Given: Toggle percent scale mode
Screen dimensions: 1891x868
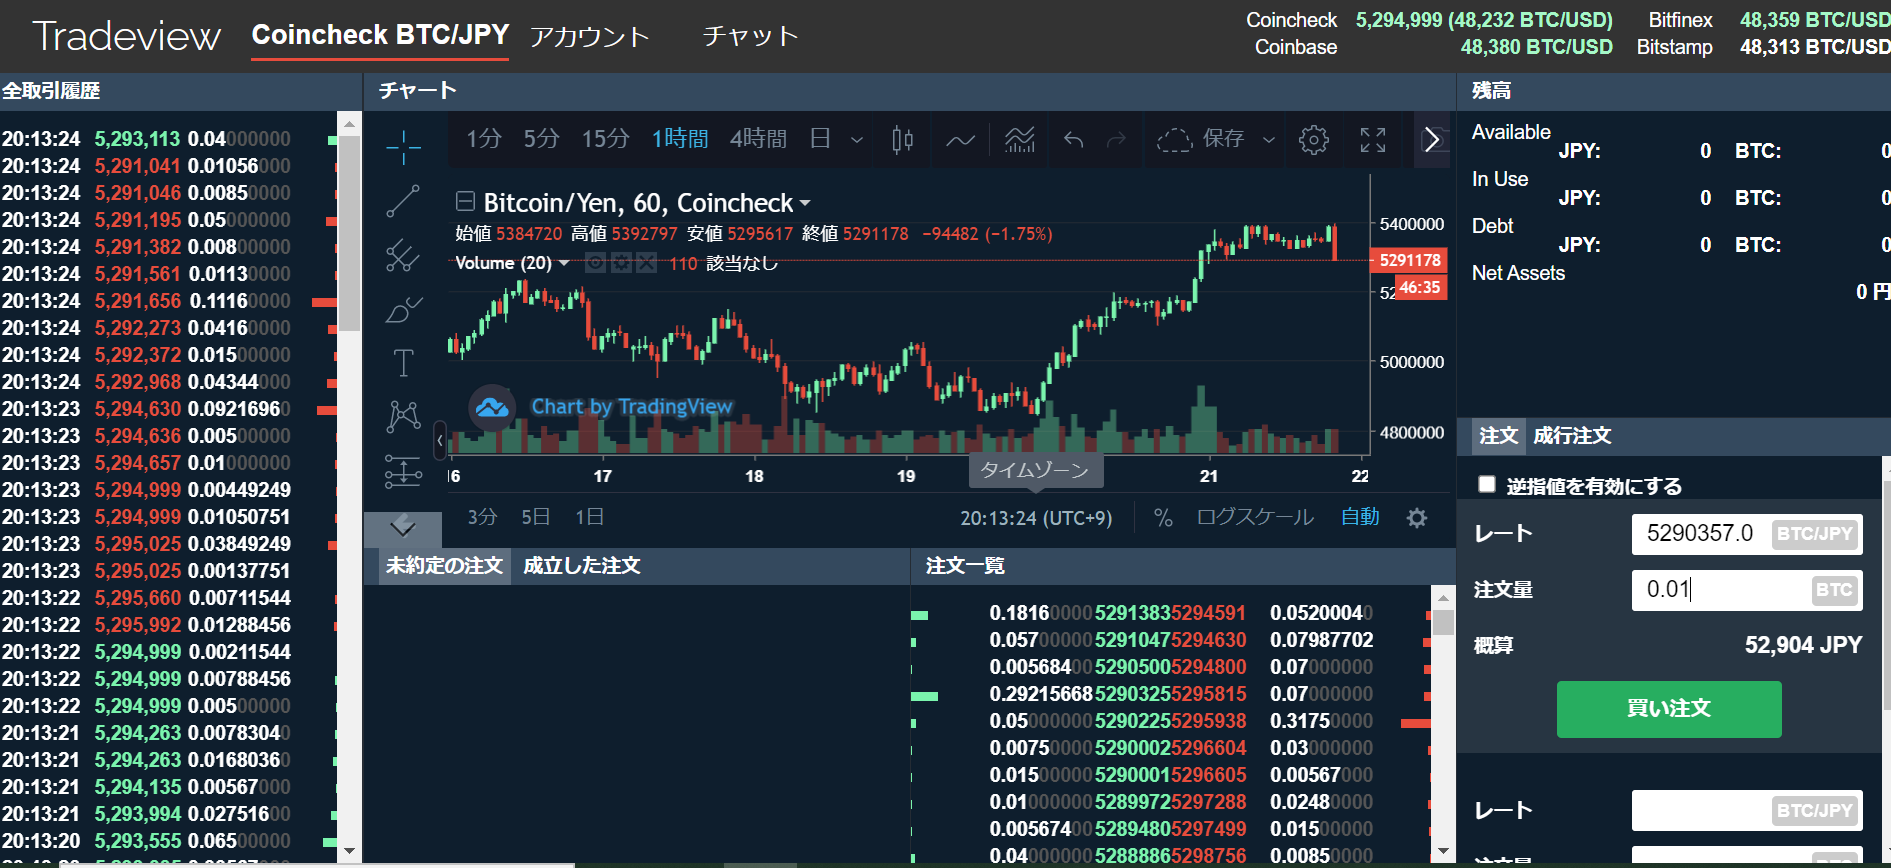Looking at the screenshot, I should (x=1163, y=517).
